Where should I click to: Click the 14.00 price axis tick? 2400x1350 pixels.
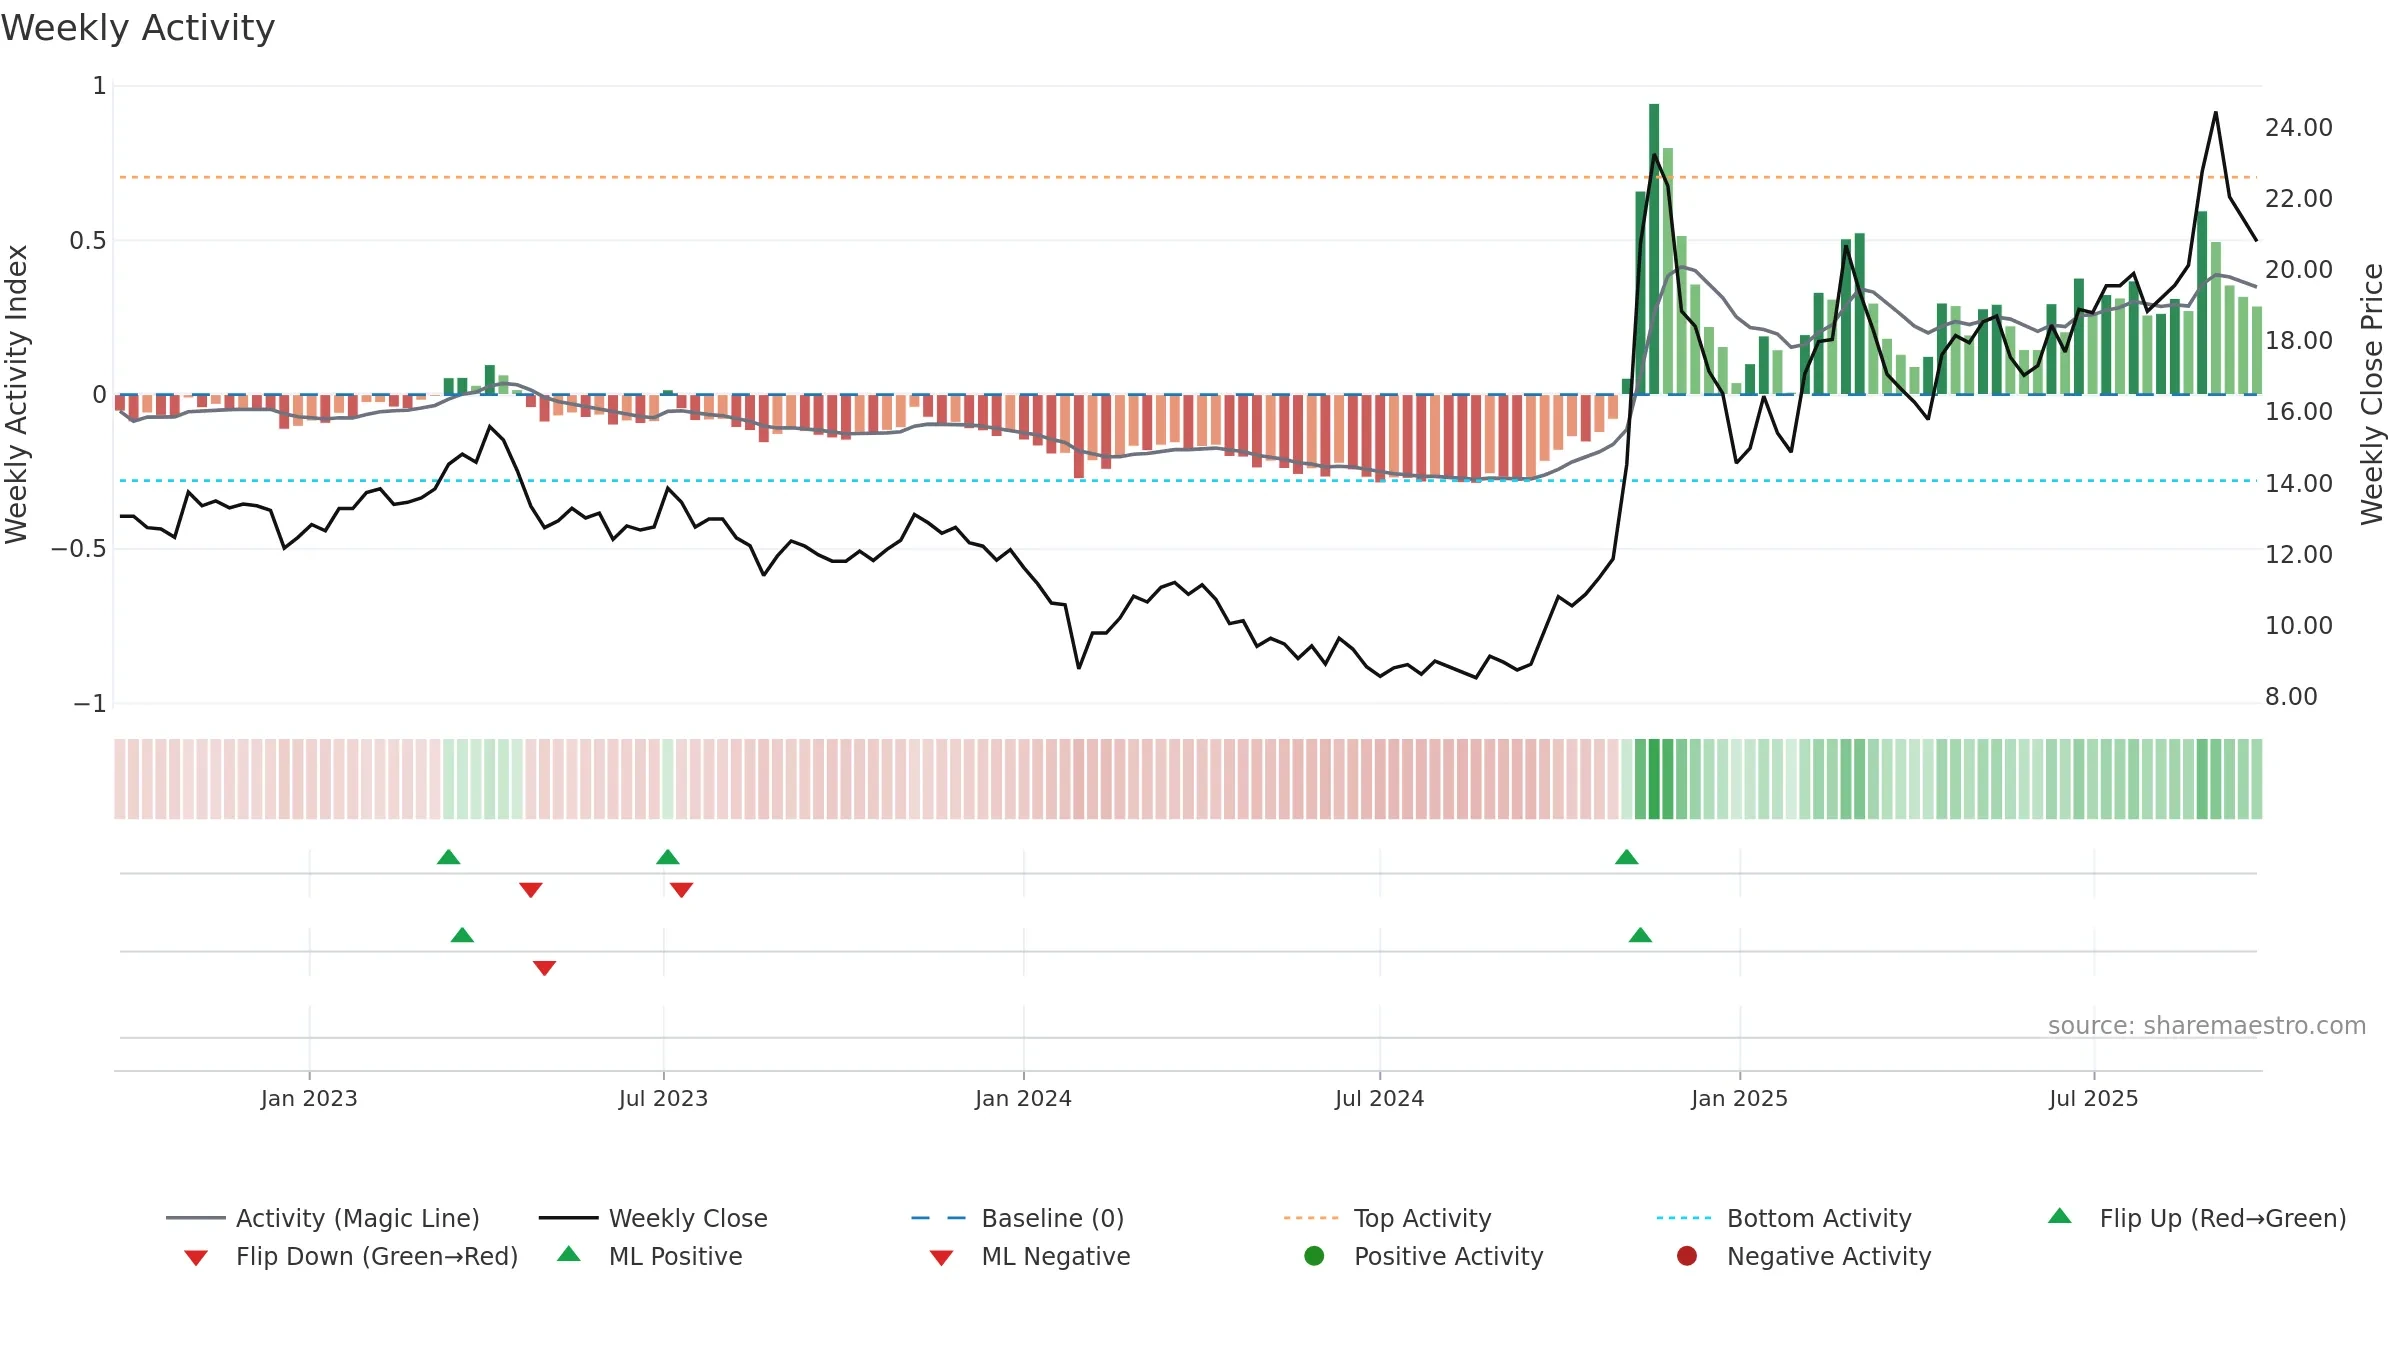[2298, 483]
